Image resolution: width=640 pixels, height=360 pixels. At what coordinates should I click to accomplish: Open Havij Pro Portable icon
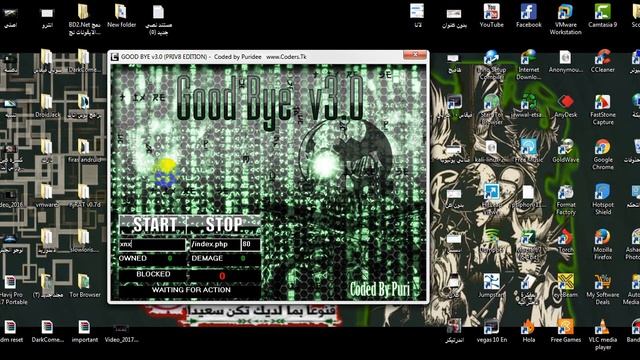10,289
